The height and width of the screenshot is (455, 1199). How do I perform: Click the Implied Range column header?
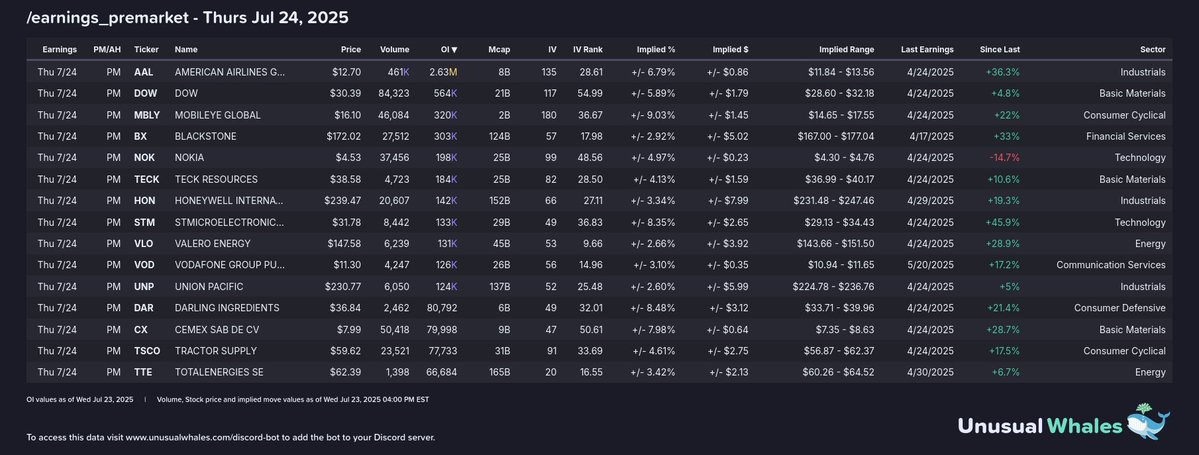pos(846,50)
